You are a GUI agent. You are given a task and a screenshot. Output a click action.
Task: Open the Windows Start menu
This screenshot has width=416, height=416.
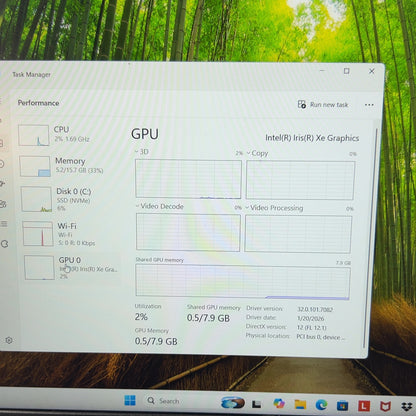coord(130,400)
